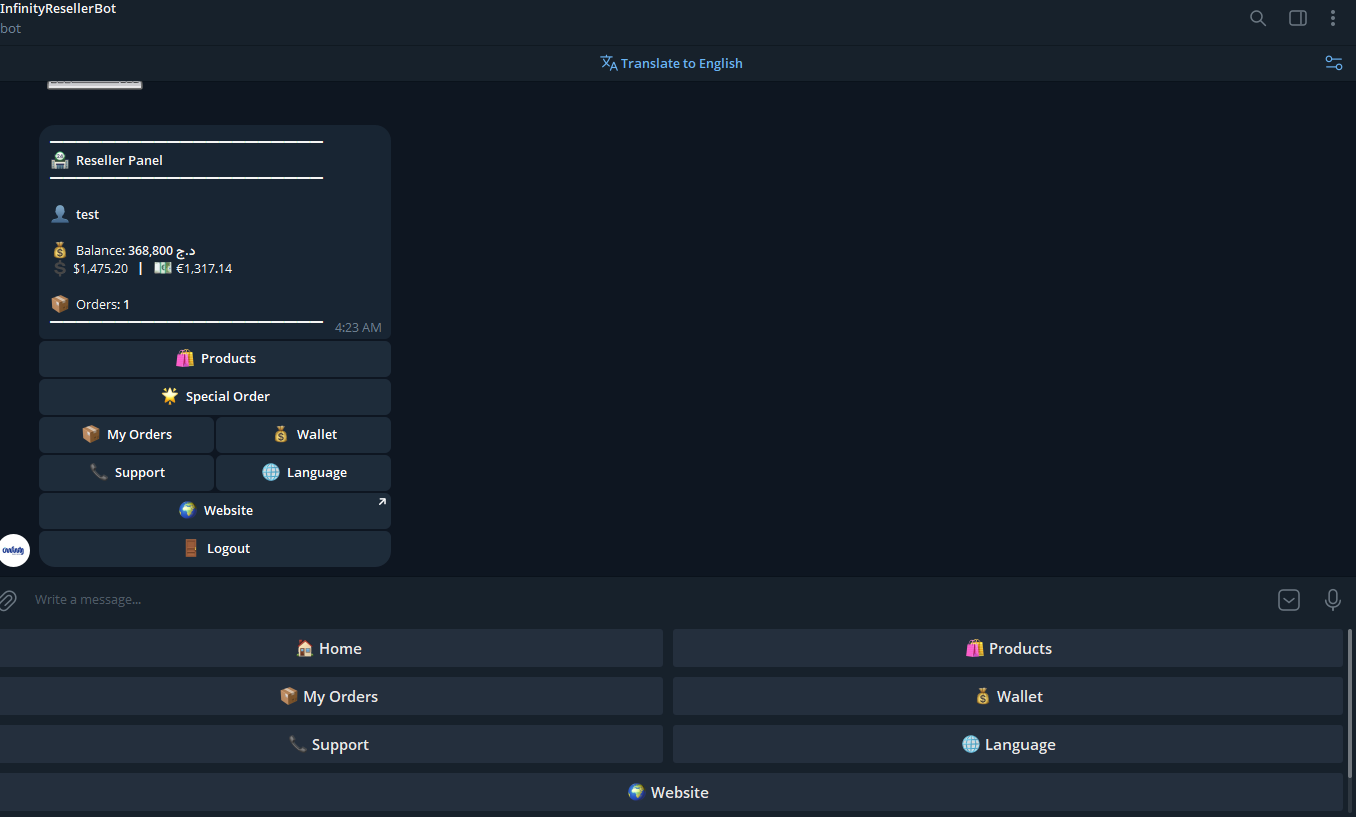Image resolution: width=1356 pixels, height=817 pixels.
Task: Open the Website link button
Action: [215, 510]
